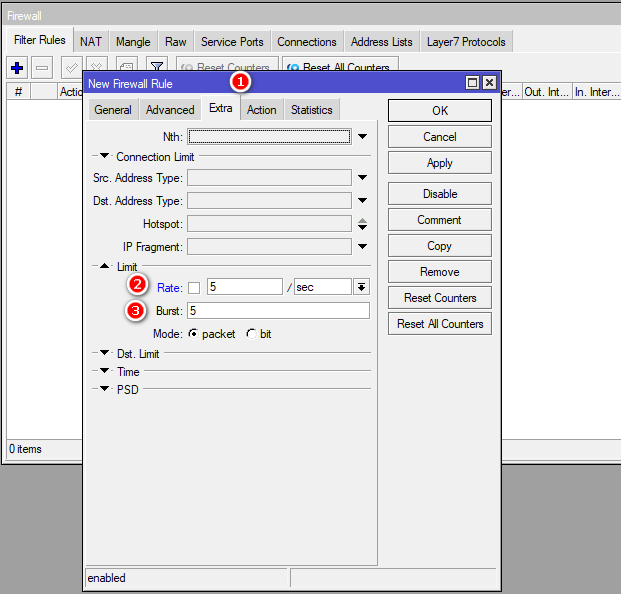Viewport: 621px width, 594px height.
Task: Click the minus remove-rule icon
Action: [42, 68]
